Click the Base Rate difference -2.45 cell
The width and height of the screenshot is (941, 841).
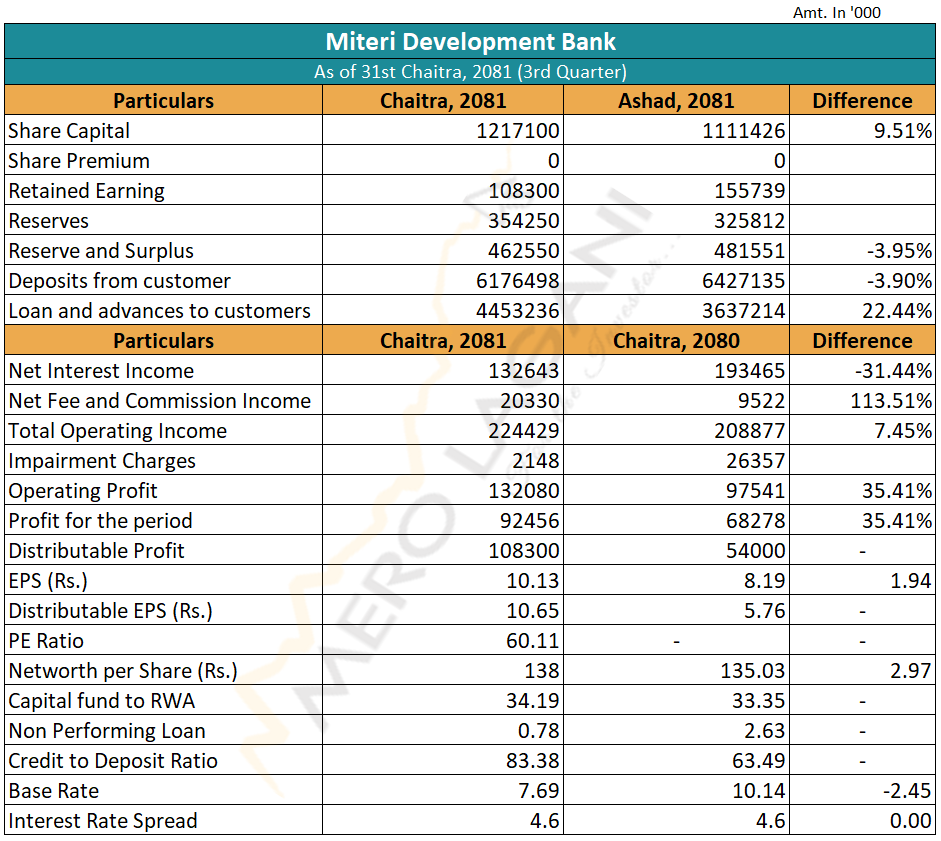tap(905, 791)
